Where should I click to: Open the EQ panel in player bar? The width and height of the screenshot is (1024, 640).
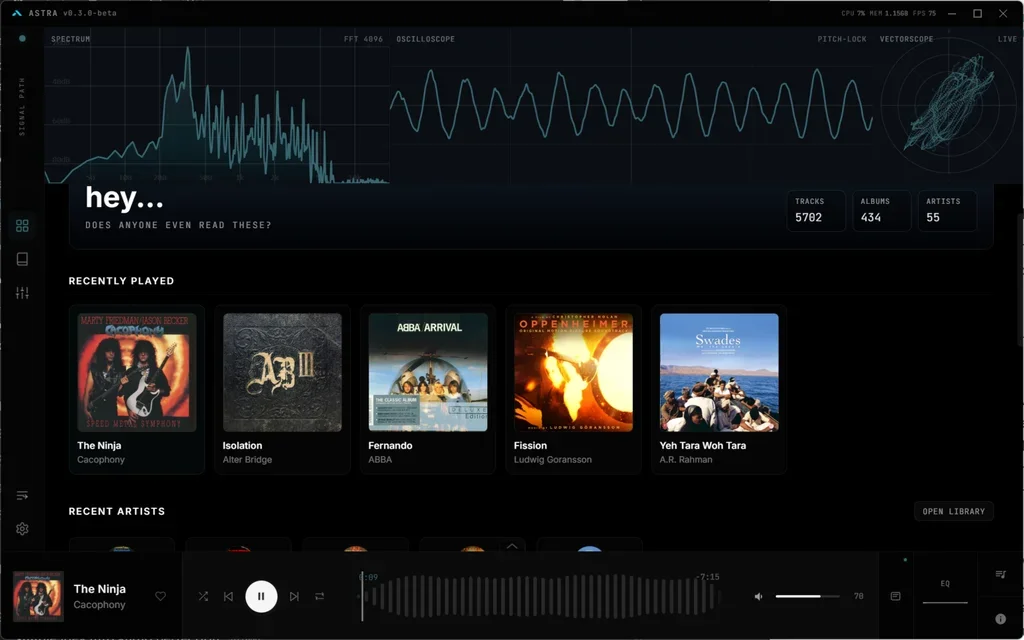(x=945, y=584)
